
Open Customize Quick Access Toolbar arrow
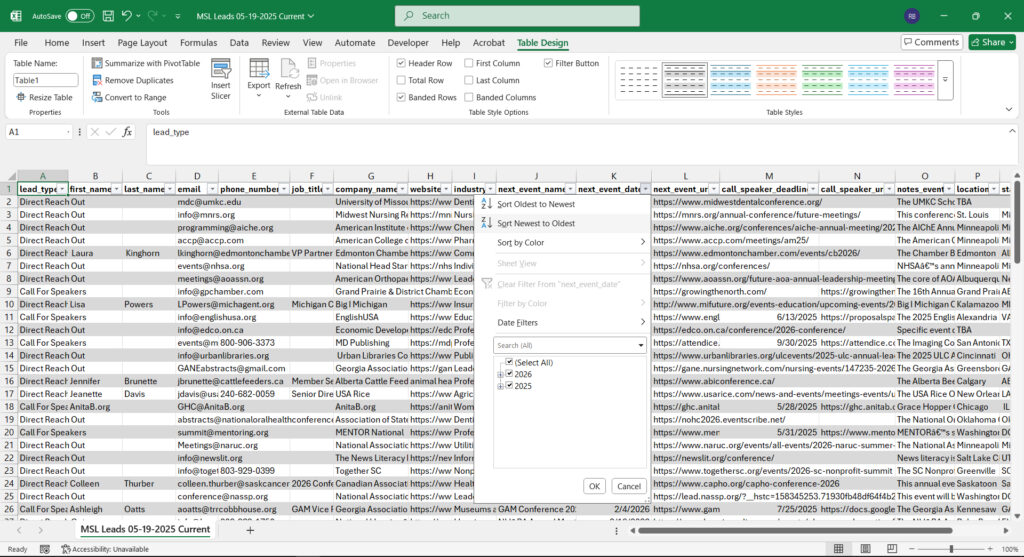(x=178, y=16)
